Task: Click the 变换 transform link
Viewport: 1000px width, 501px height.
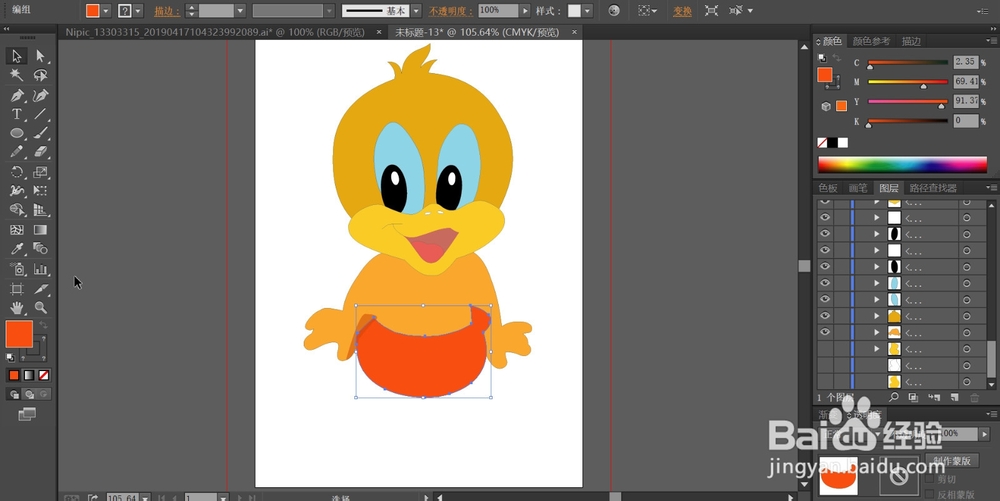Action: tap(682, 11)
